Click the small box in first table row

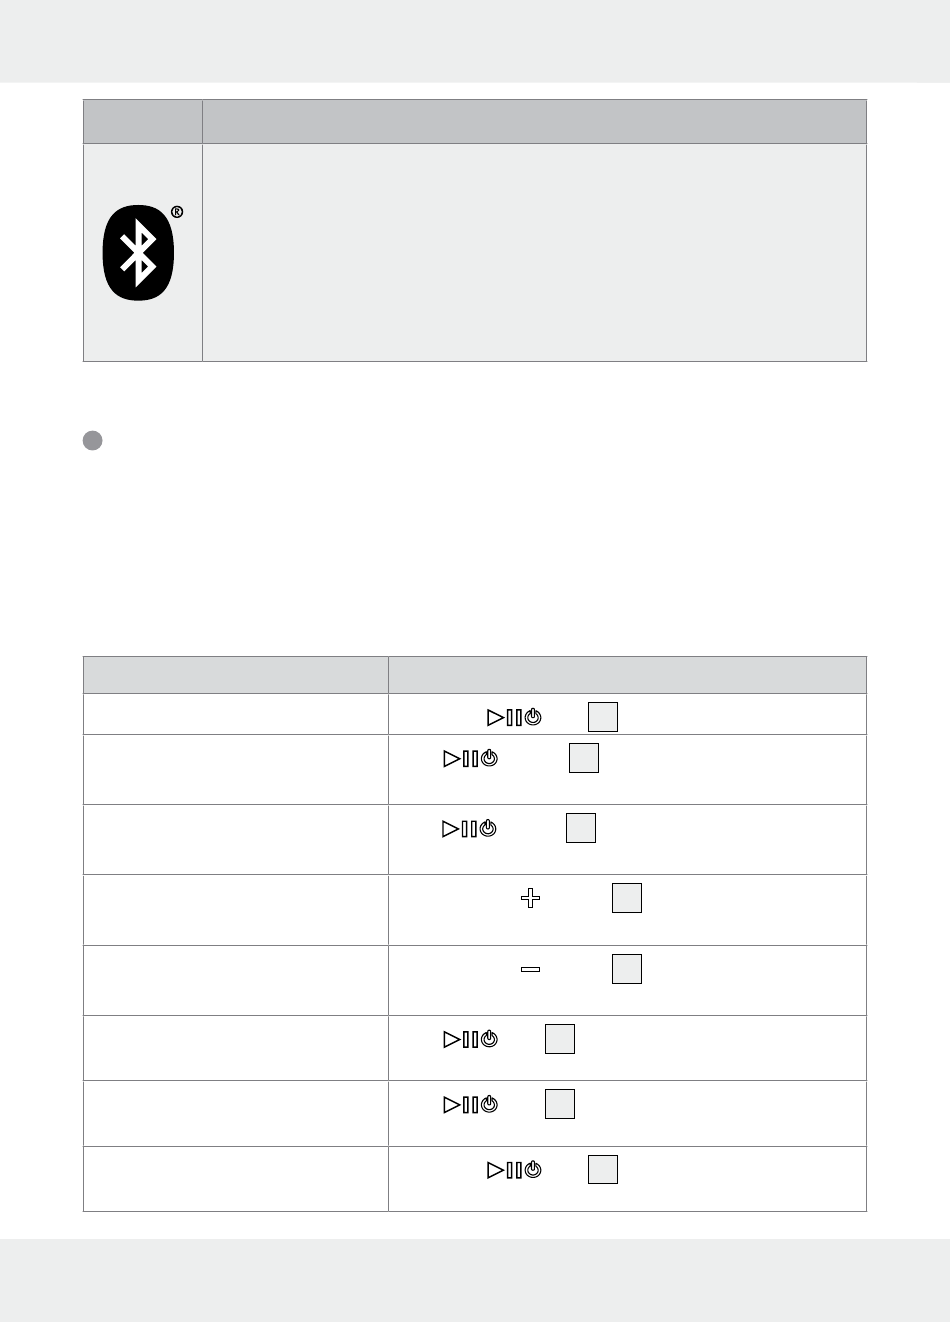(x=603, y=717)
